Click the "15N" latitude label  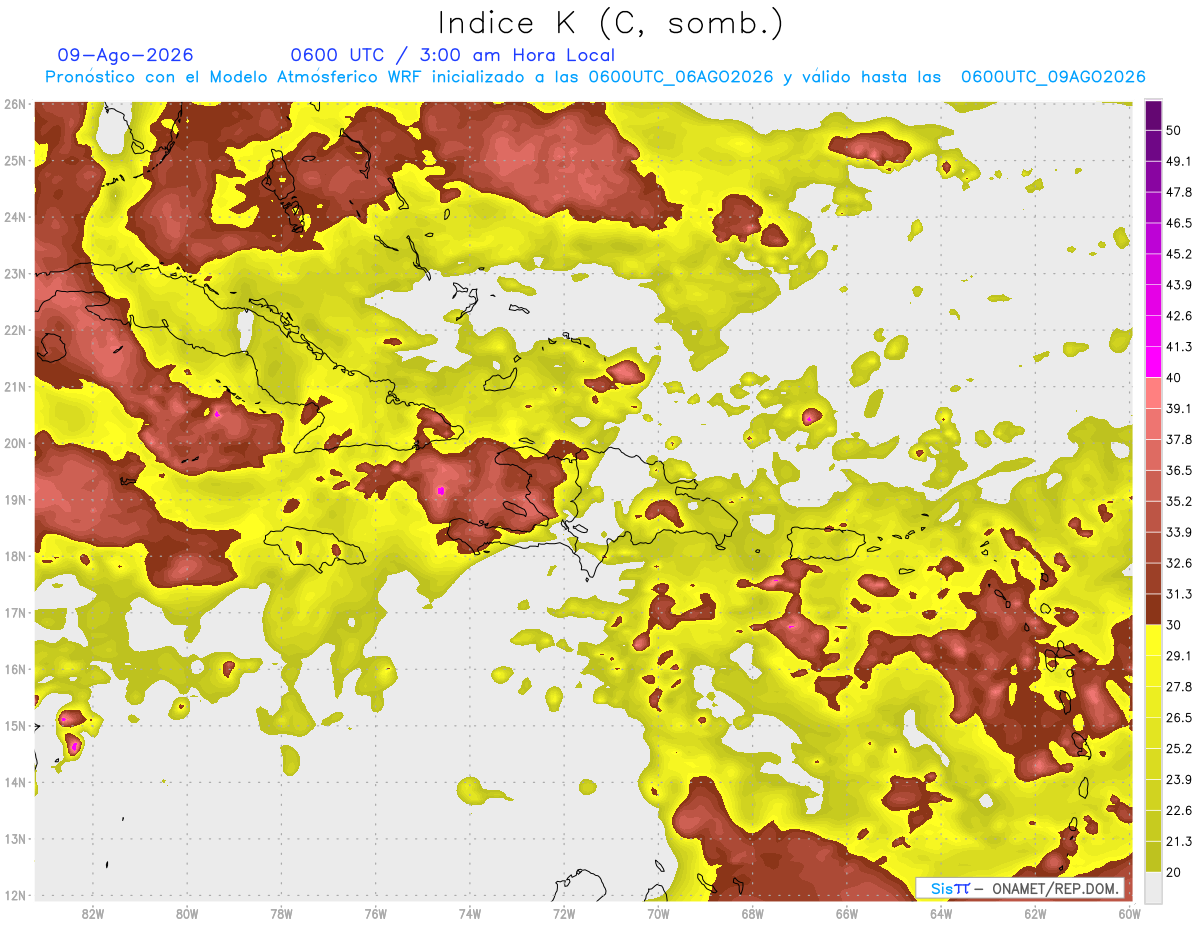click(x=15, y=725)
